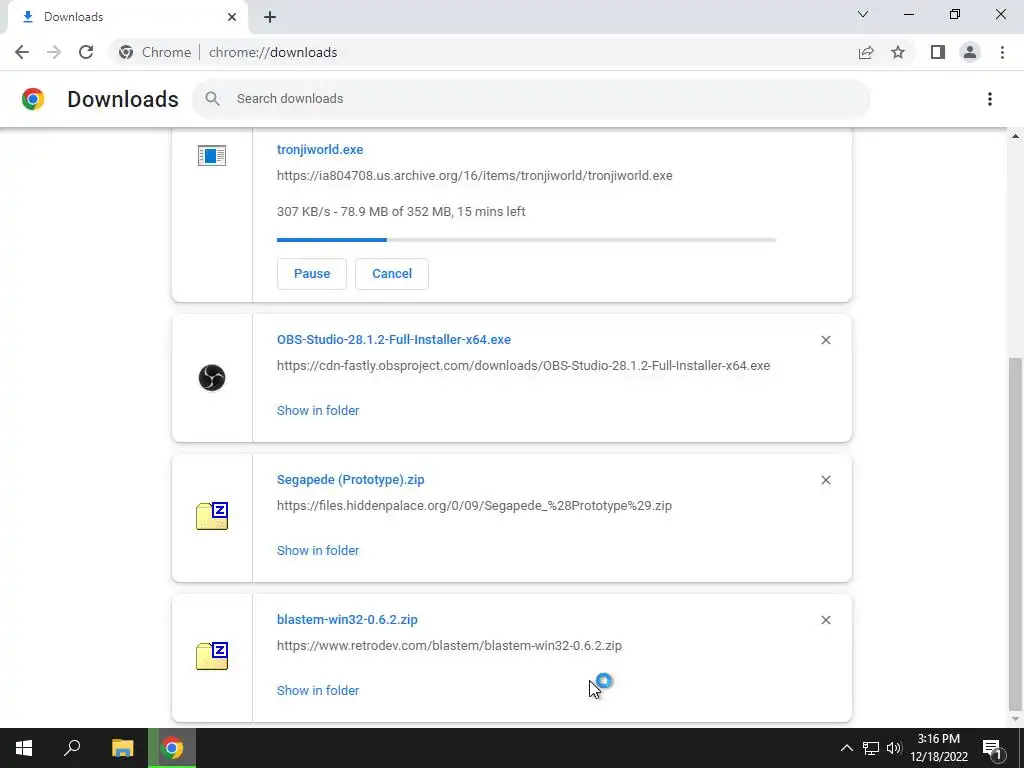Open the Segapede (Prototype).zip link
The width and height of the screenshot is (1024, 768).
351,479
